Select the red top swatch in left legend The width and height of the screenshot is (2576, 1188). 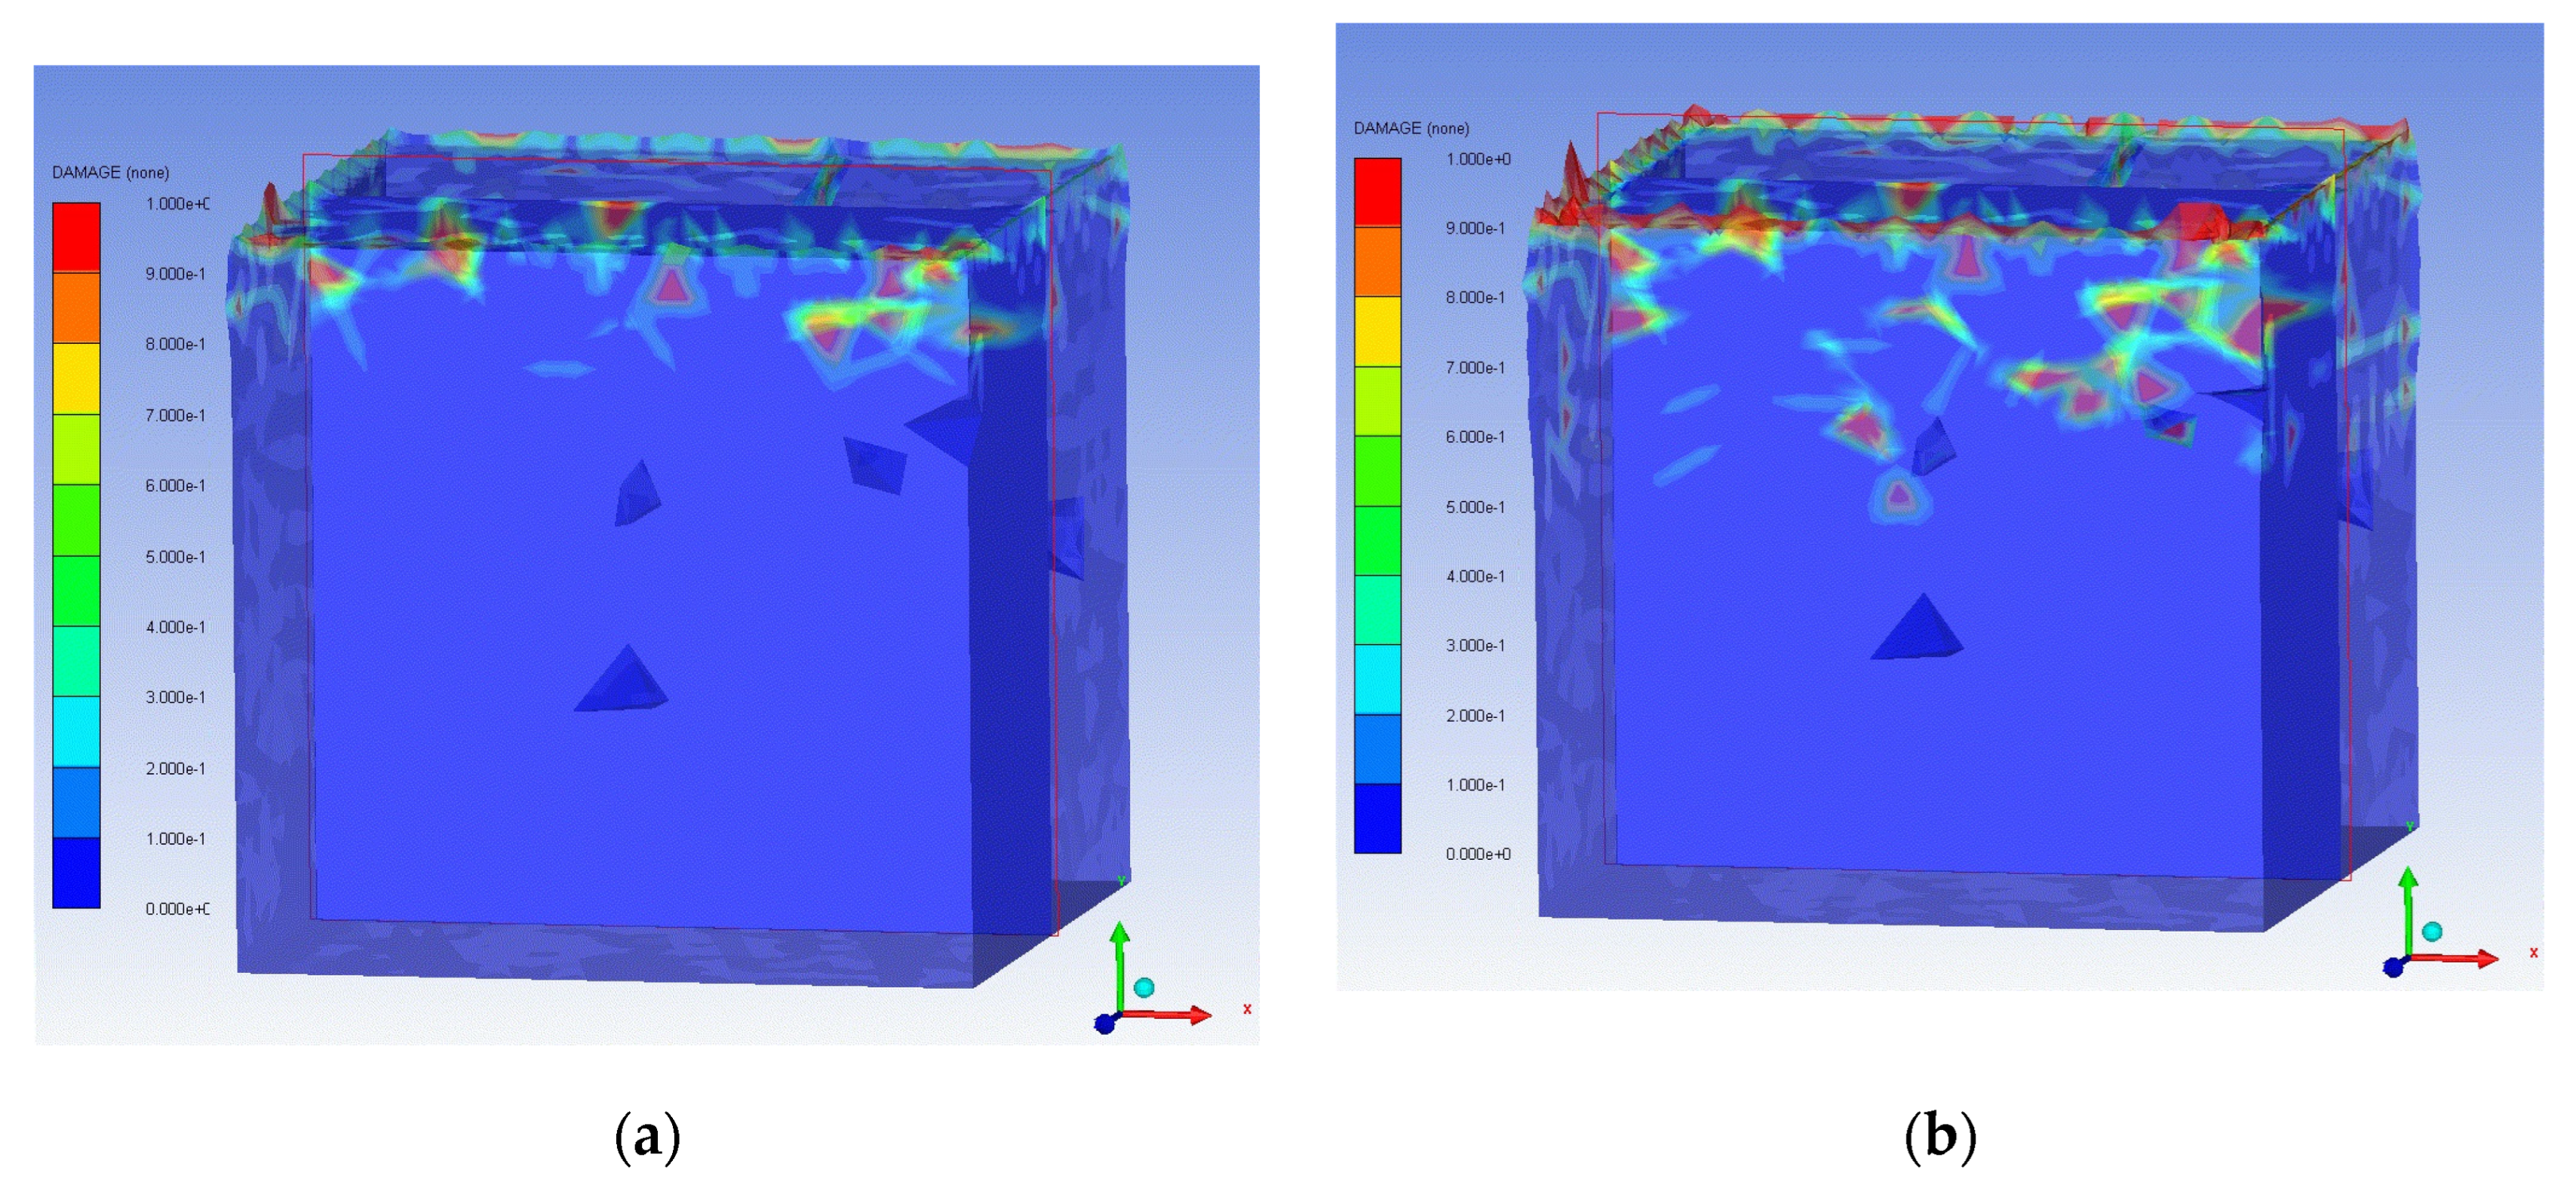click(76, 237)
